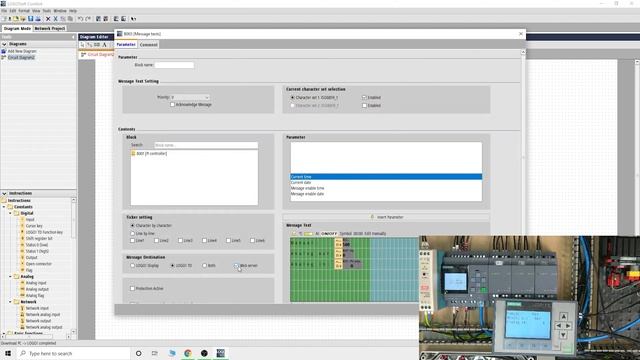
Task: Click the text tool 'A' icon in Diagram Editor
Action: tap(104, 45)
